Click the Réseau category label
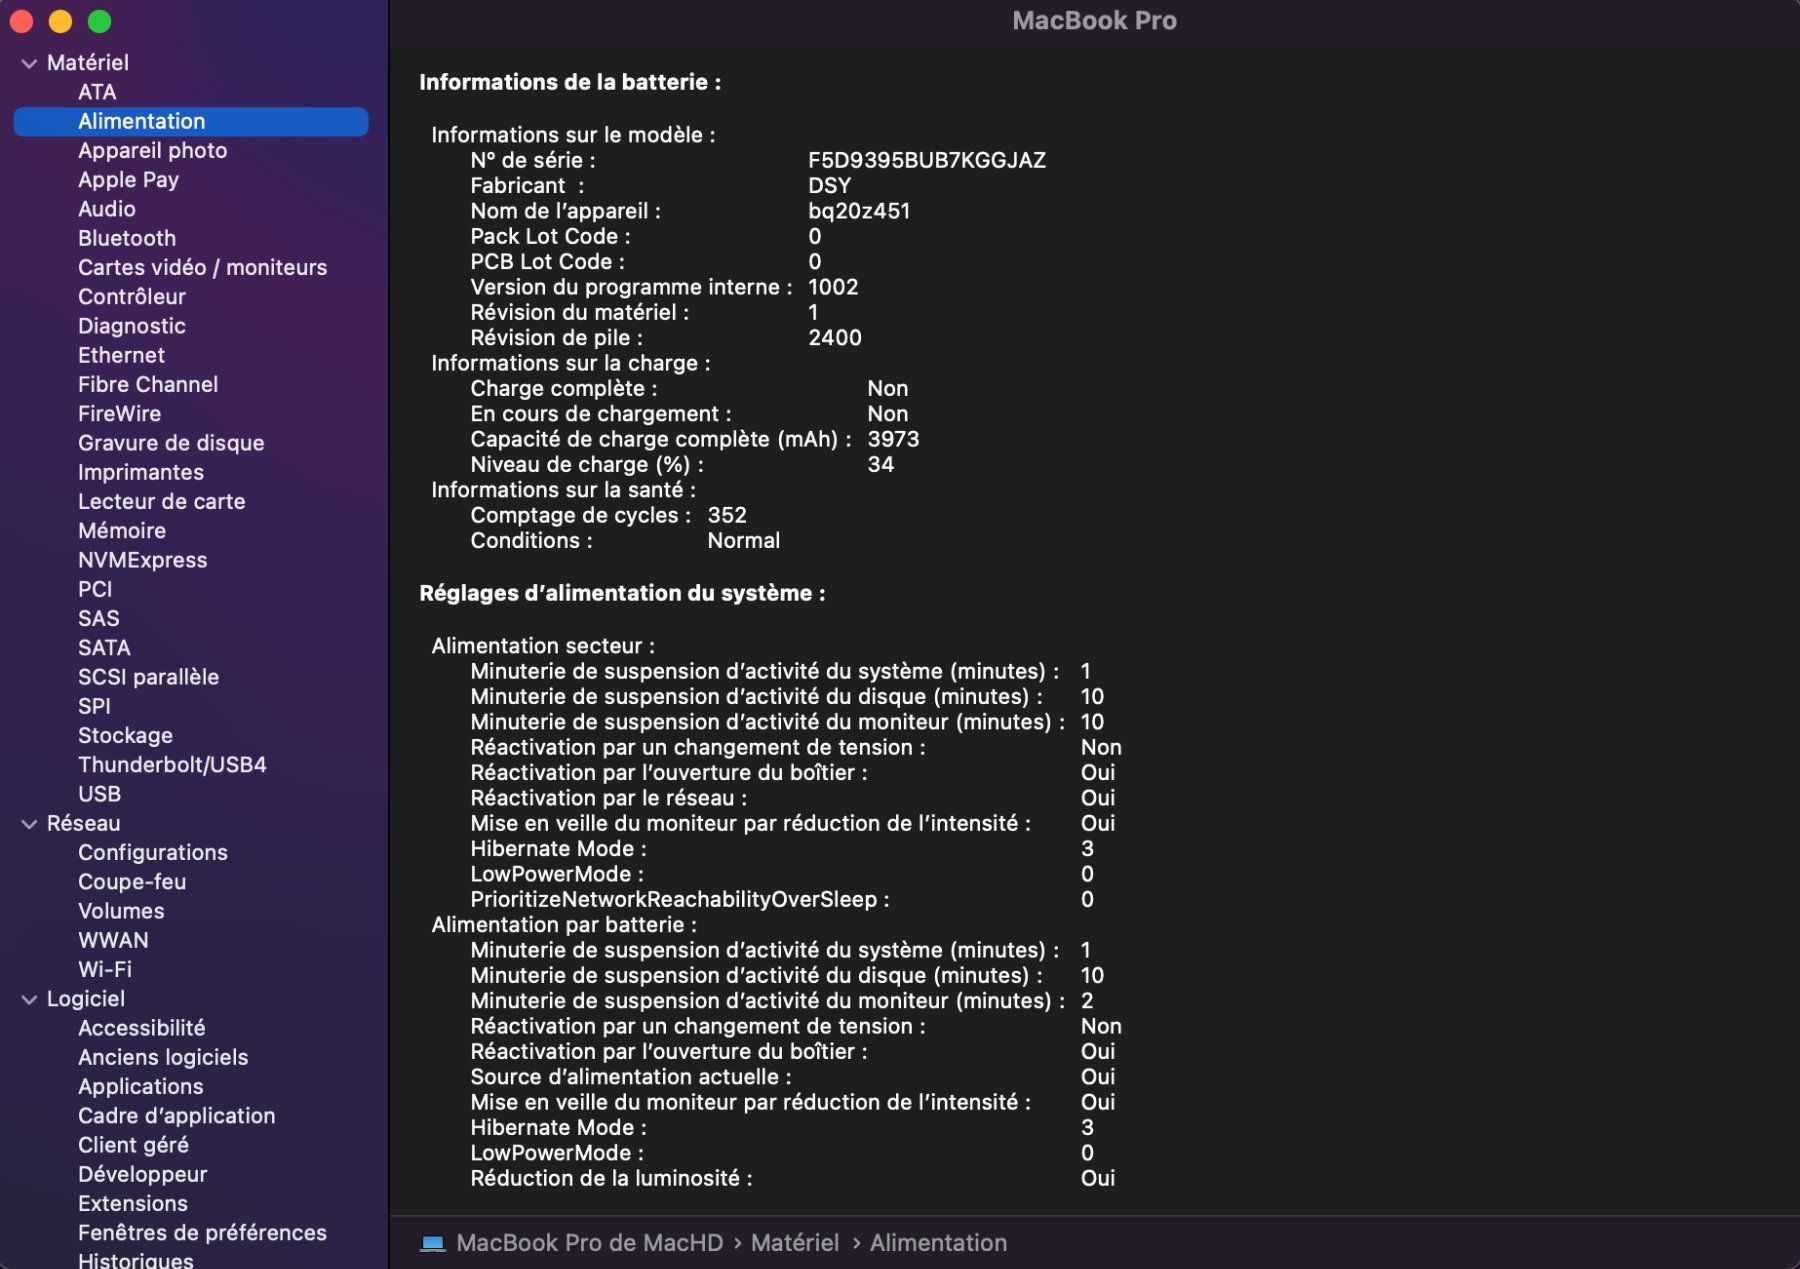The height and width of the screenshot is (1269, 1800). tap(83, 823)
